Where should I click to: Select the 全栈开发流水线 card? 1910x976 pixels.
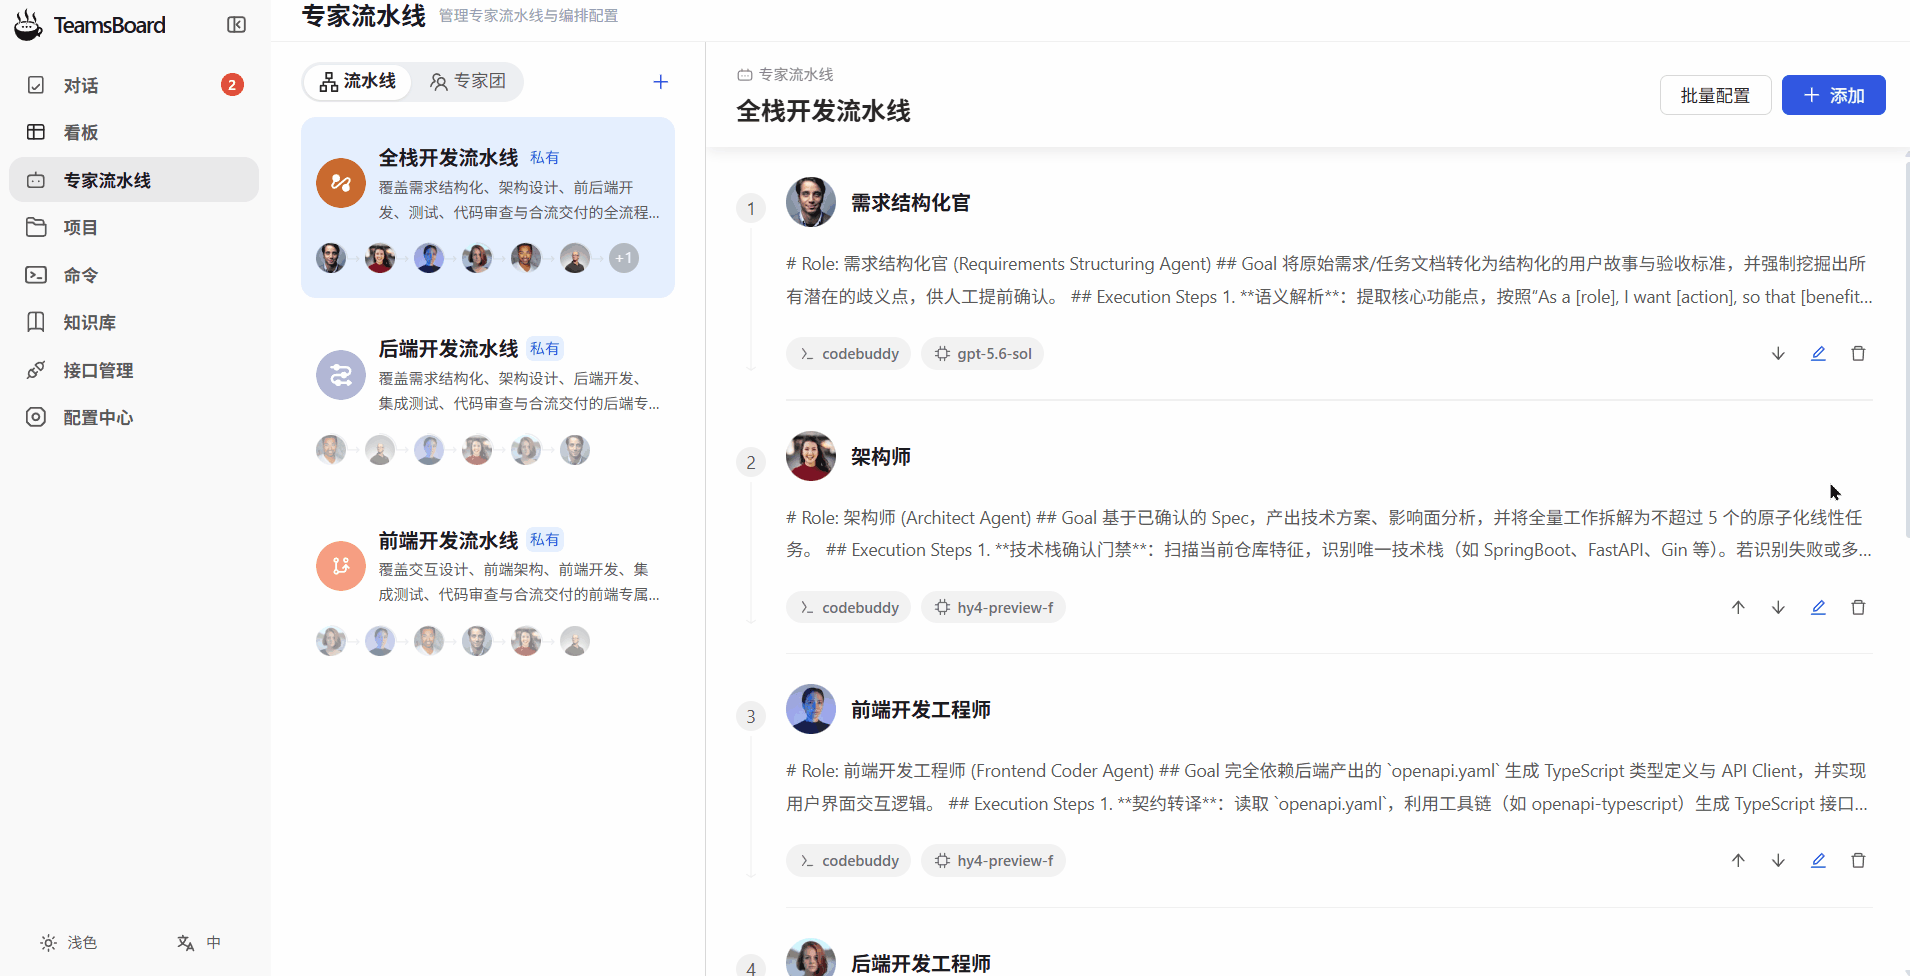point(488,207)
